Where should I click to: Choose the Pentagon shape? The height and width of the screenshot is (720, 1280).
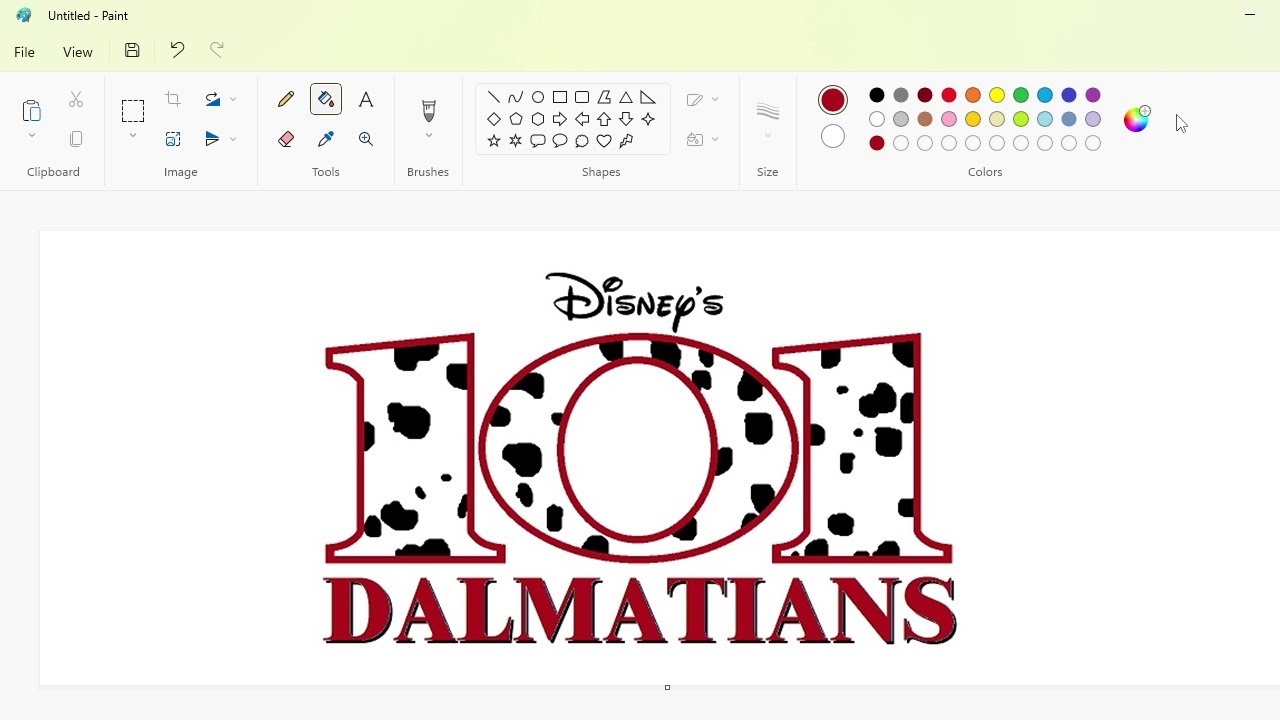pyautogui.click(x=516, y=119)
